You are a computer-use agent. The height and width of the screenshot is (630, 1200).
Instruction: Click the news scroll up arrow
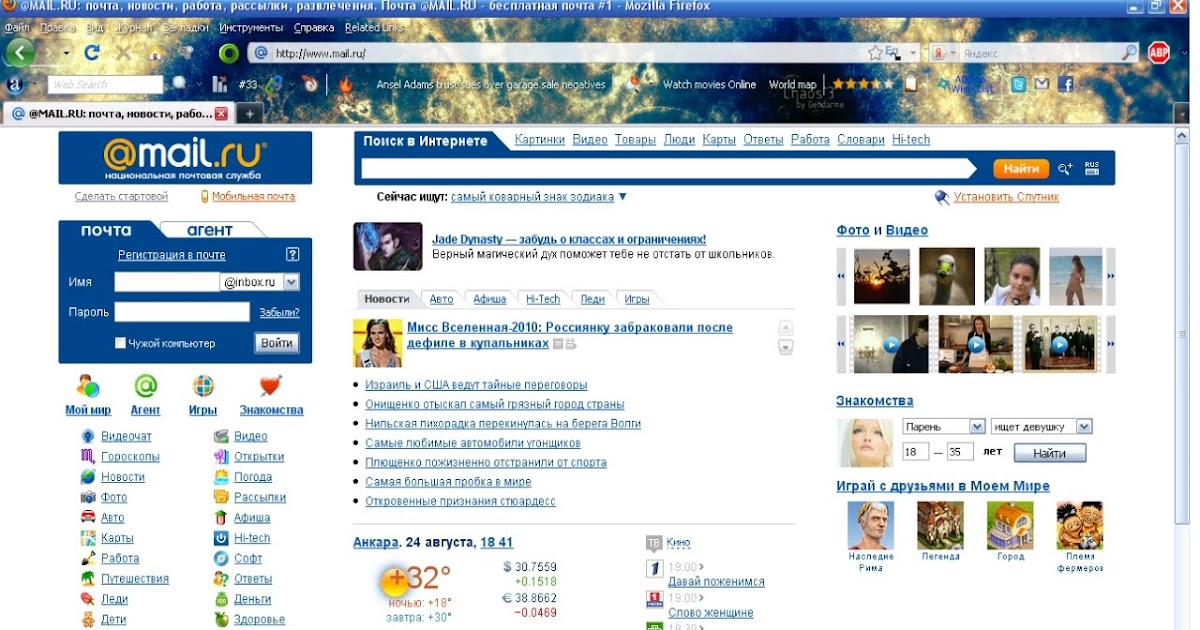coord(786,328)
